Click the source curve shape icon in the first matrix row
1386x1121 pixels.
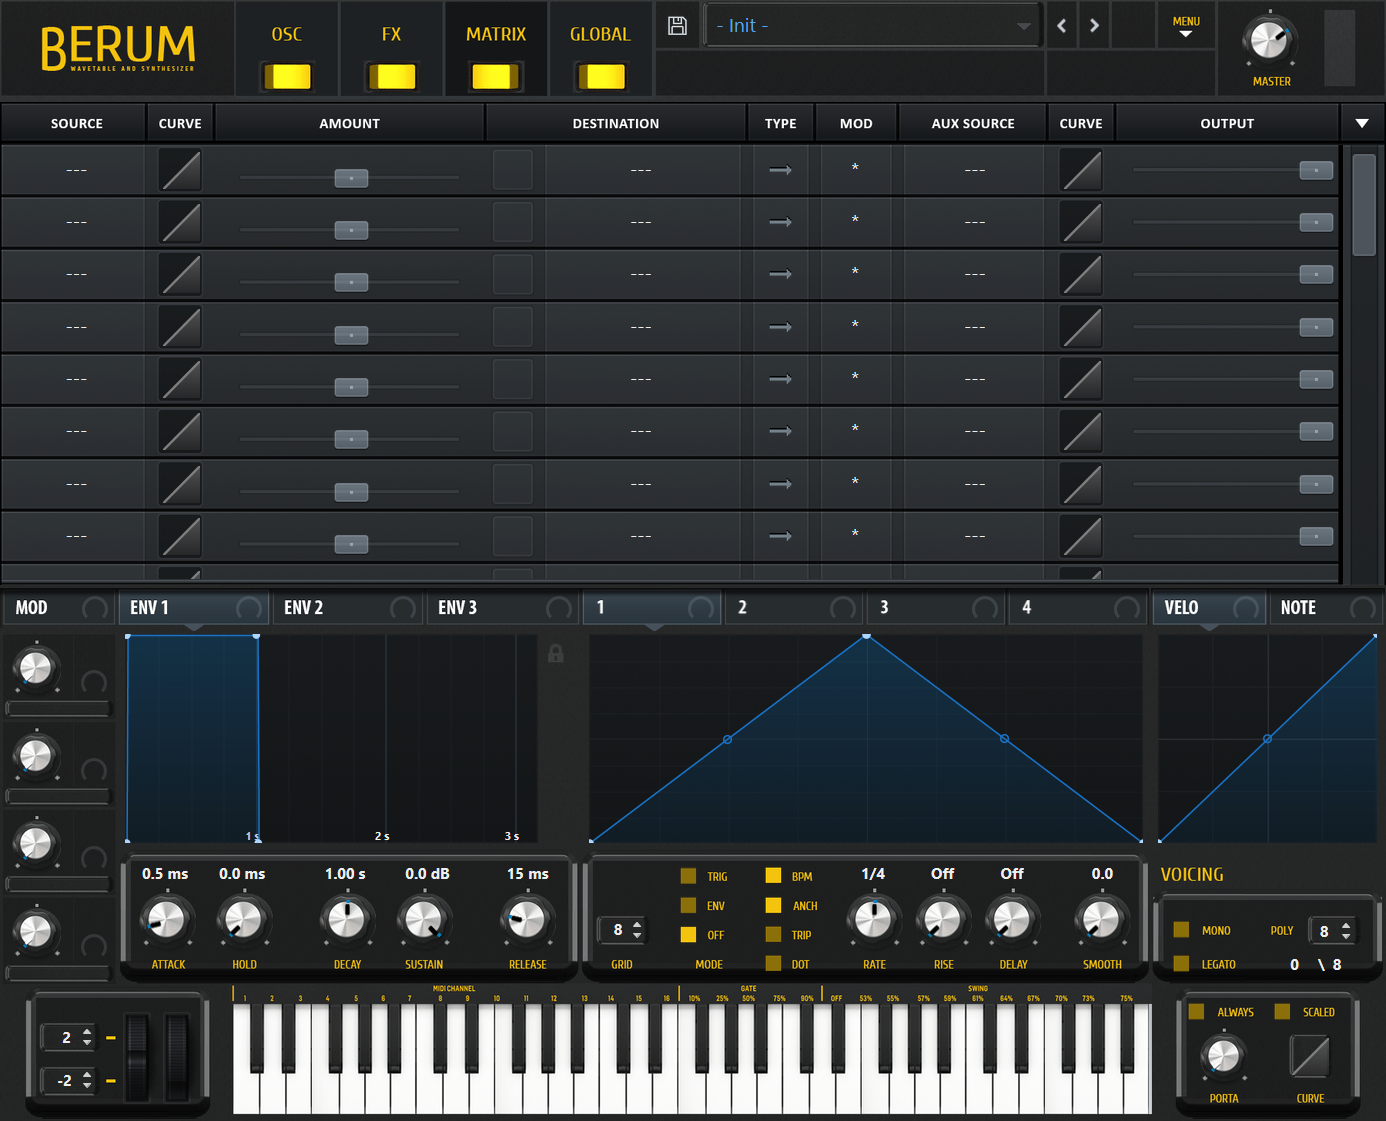[x=180, y=170]
